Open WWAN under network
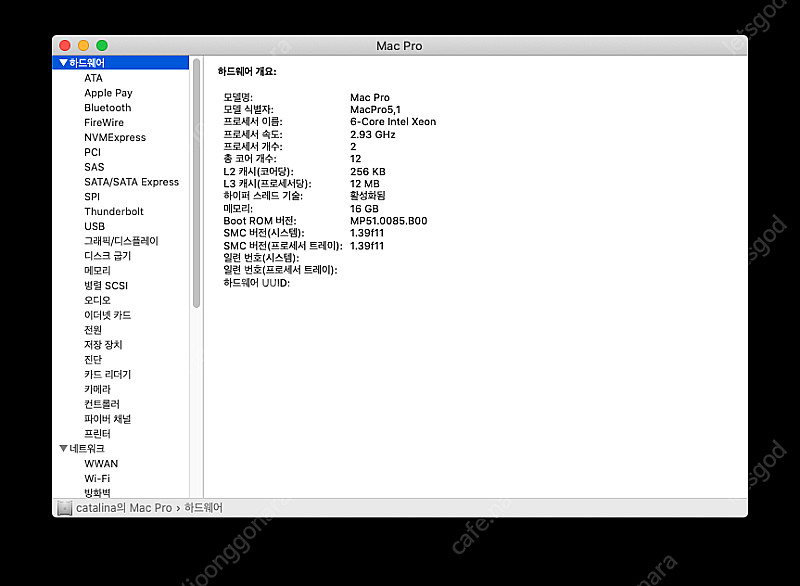 click(101, 464)
